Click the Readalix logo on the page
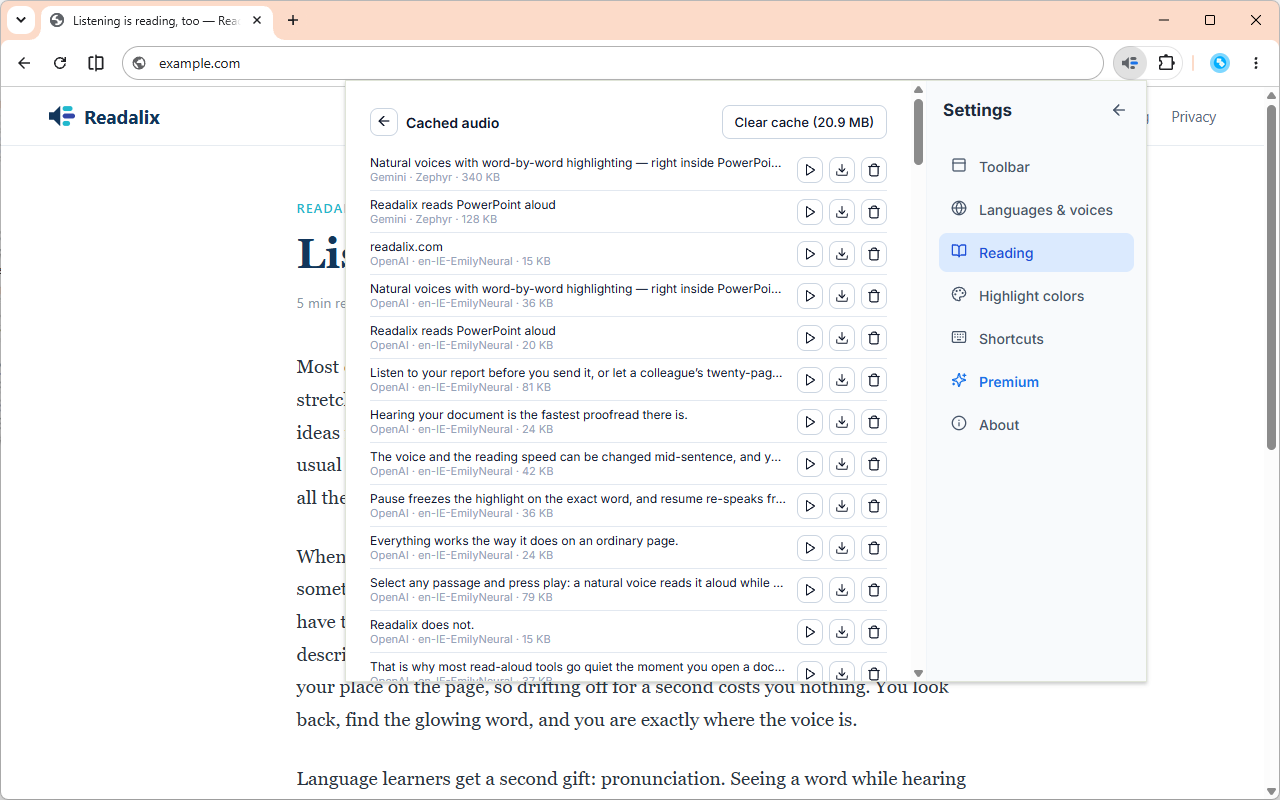Viewport: 1280px width, 800px height. tap(104, 117)
